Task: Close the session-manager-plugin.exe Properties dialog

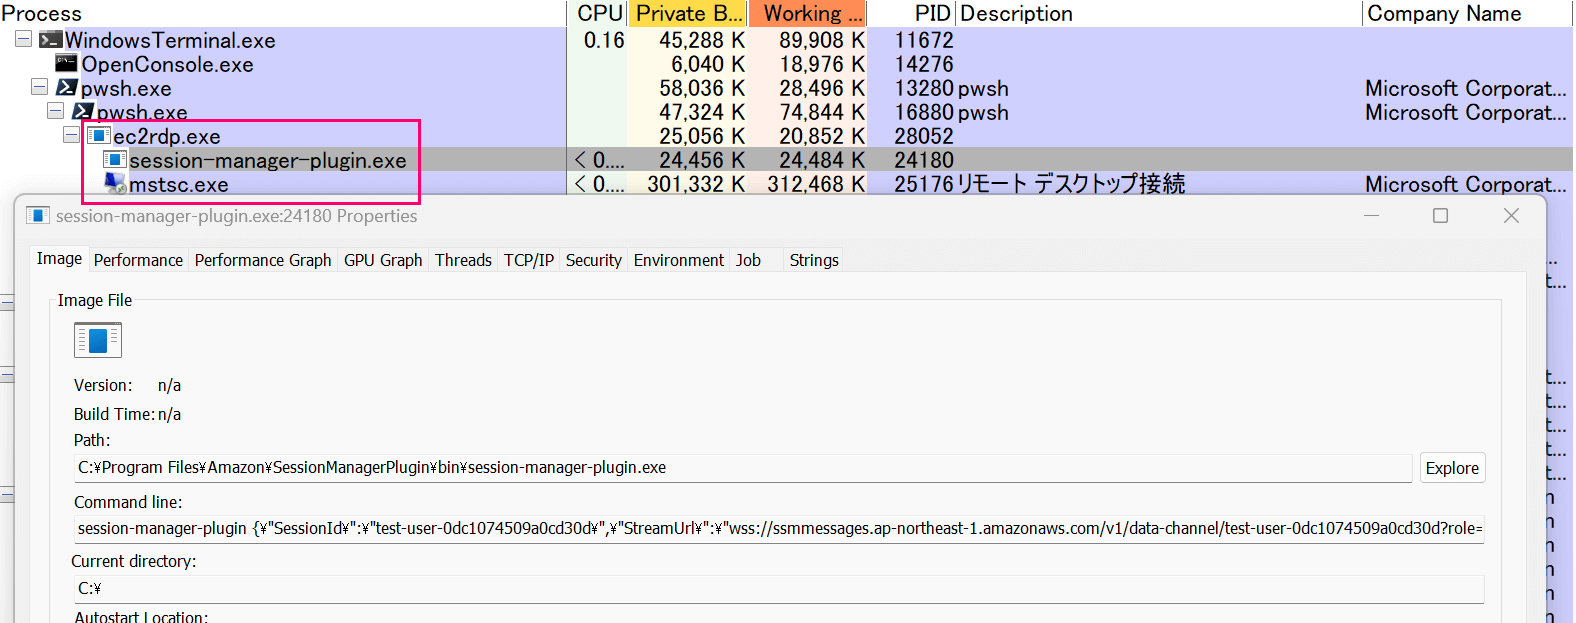Action: 1511,215
